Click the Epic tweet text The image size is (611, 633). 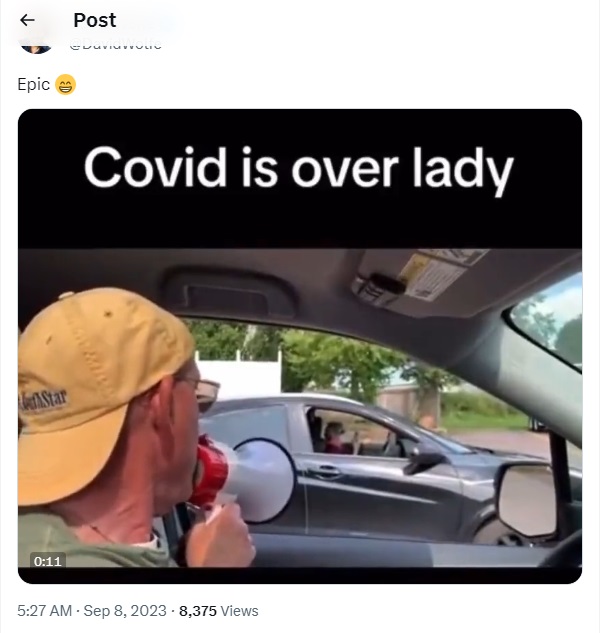[x=33, y=85]
